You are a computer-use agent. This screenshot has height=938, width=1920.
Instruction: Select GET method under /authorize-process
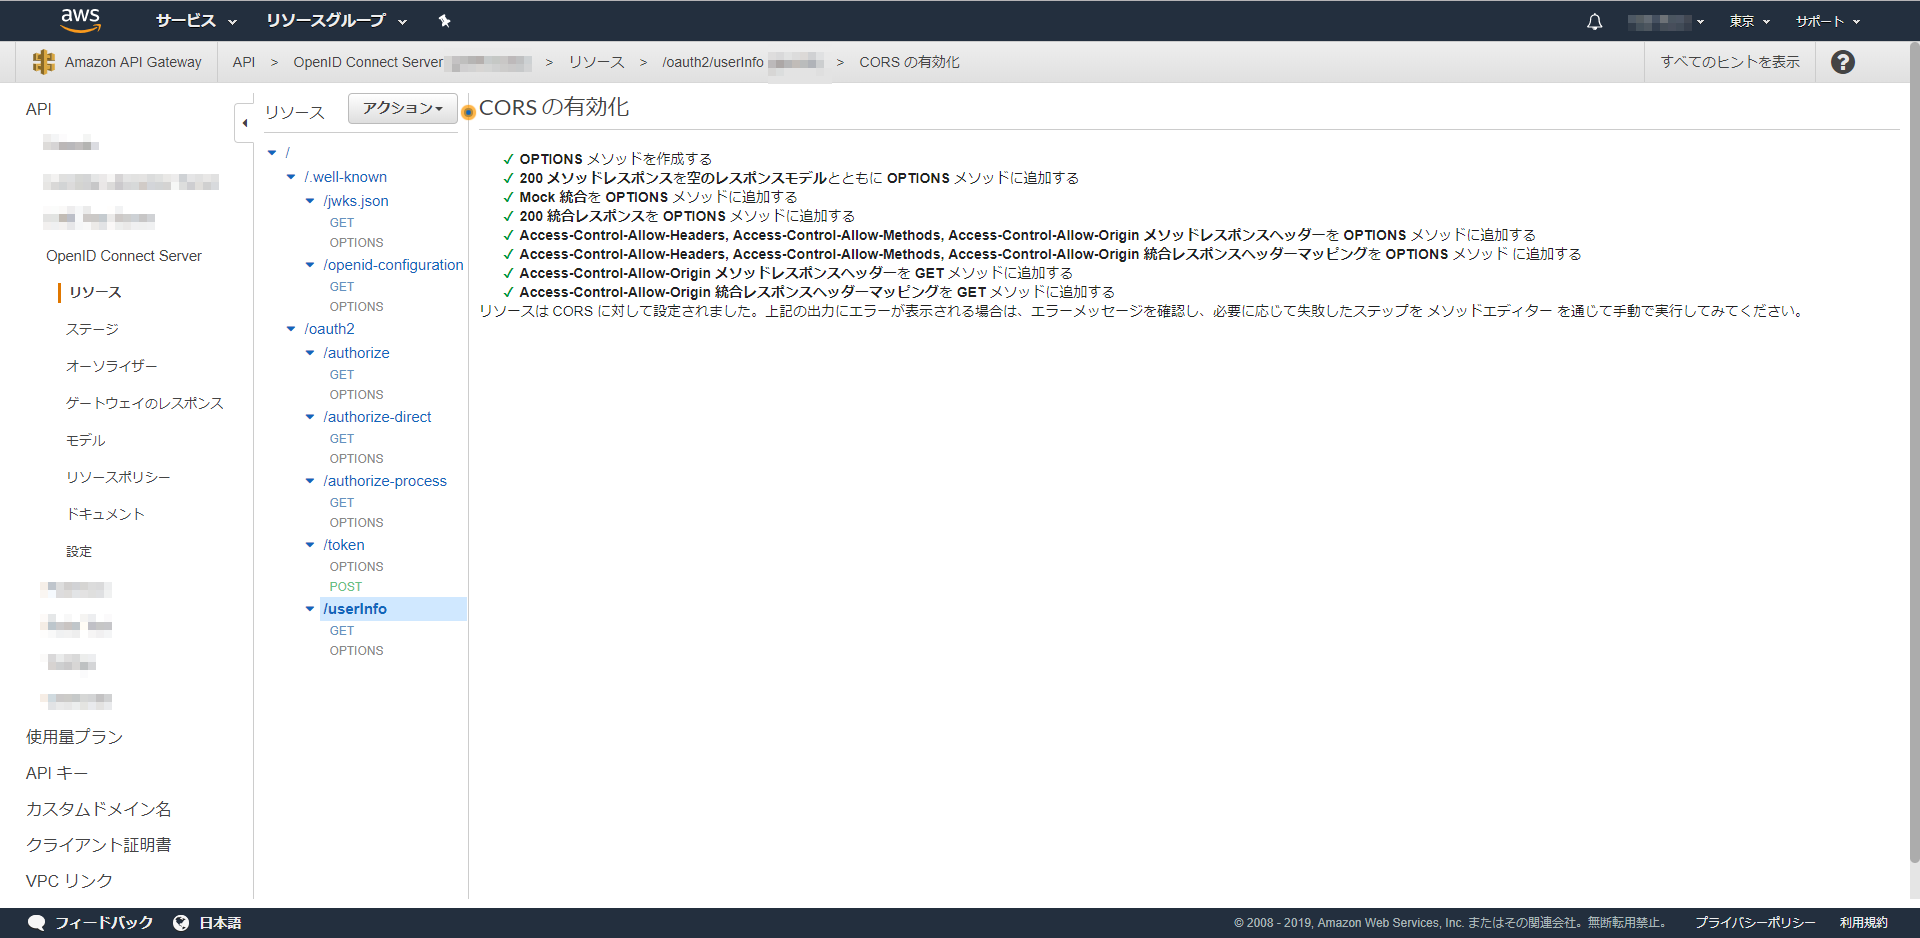tap(342, 503)
